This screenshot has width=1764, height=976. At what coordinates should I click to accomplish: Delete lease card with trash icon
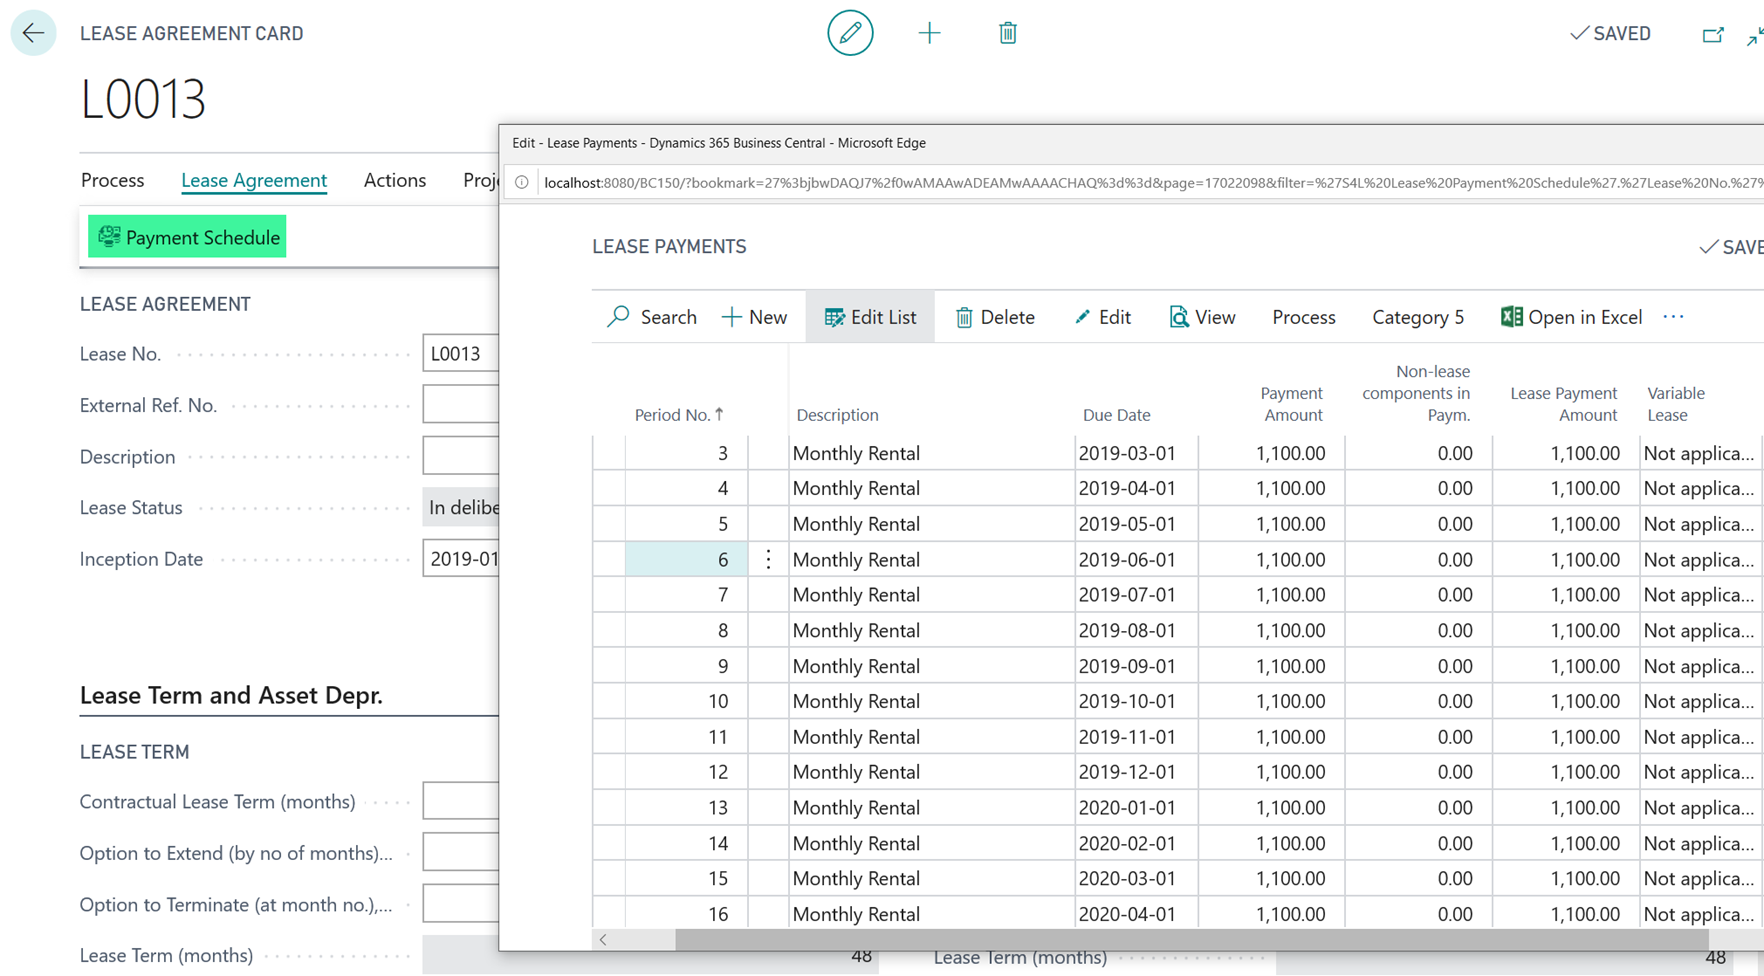click(1008, 33)
